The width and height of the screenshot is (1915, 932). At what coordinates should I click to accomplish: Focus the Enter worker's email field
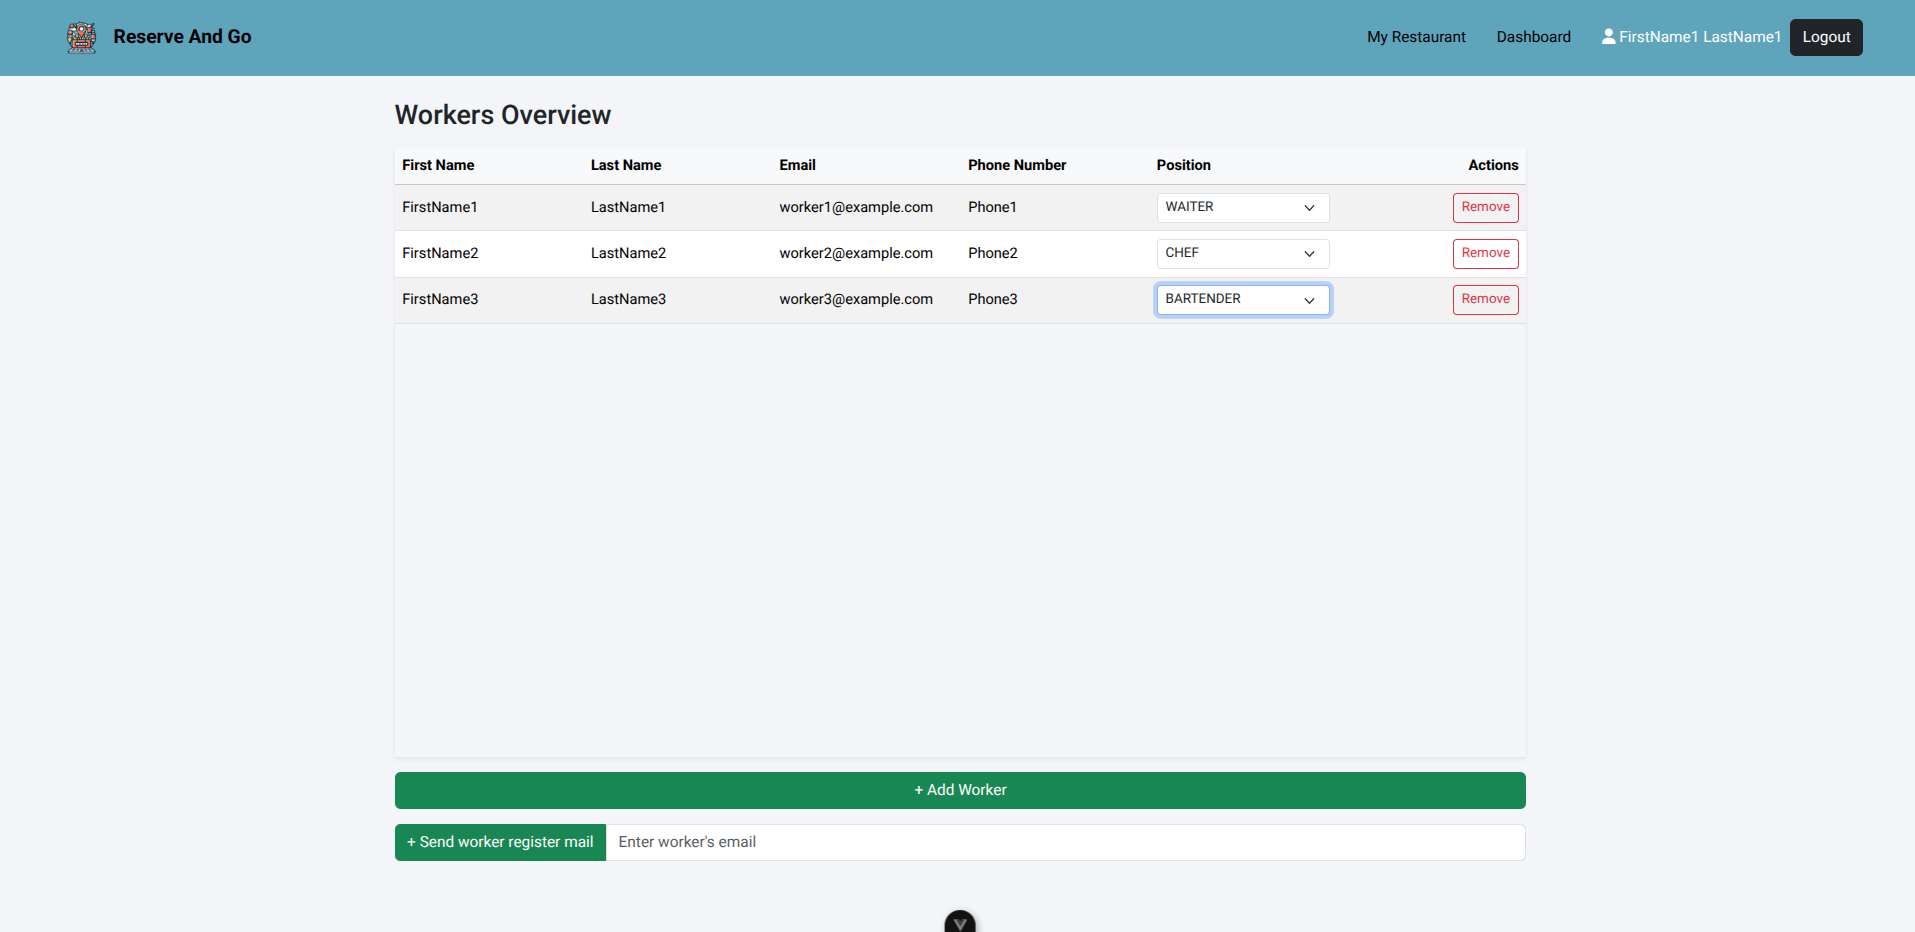coord(1065,842)
